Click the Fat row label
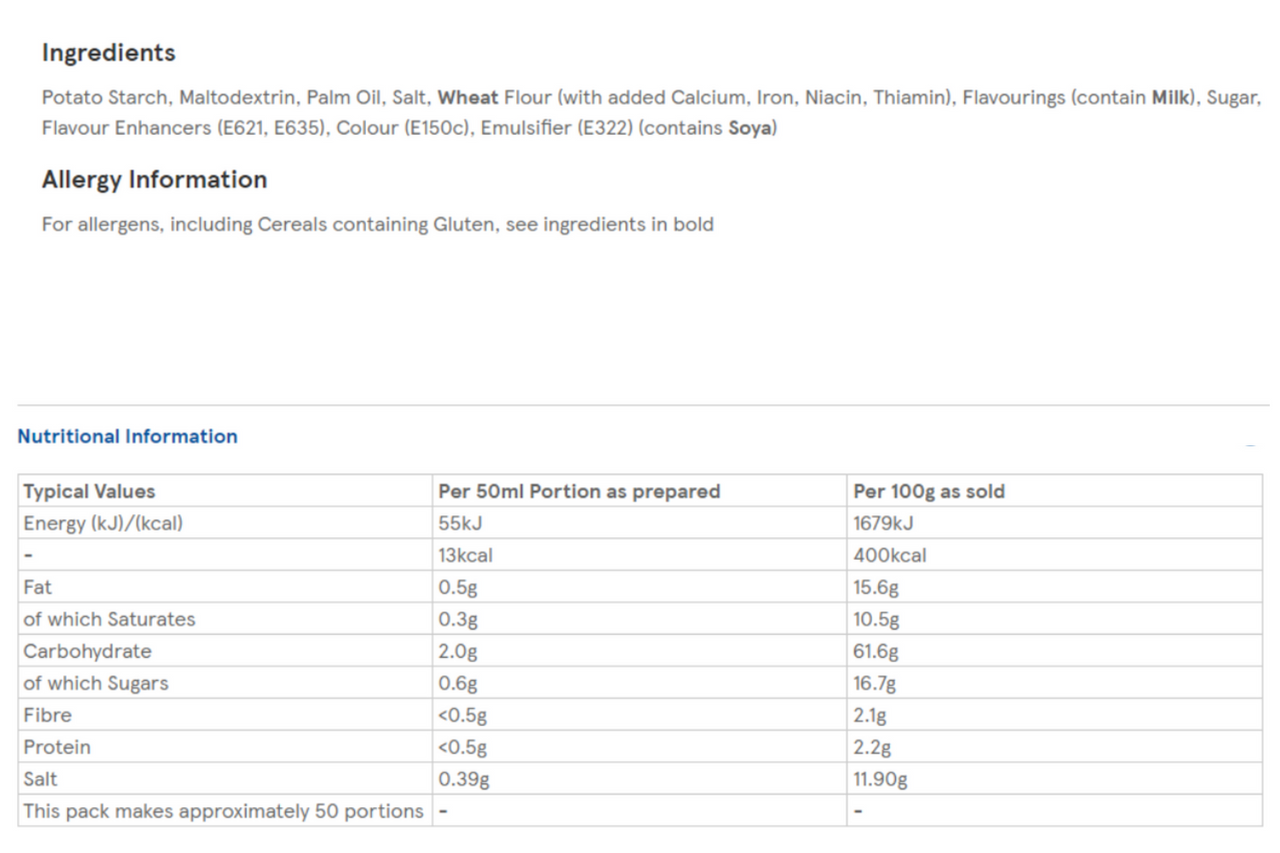 [x=37, y=587]
